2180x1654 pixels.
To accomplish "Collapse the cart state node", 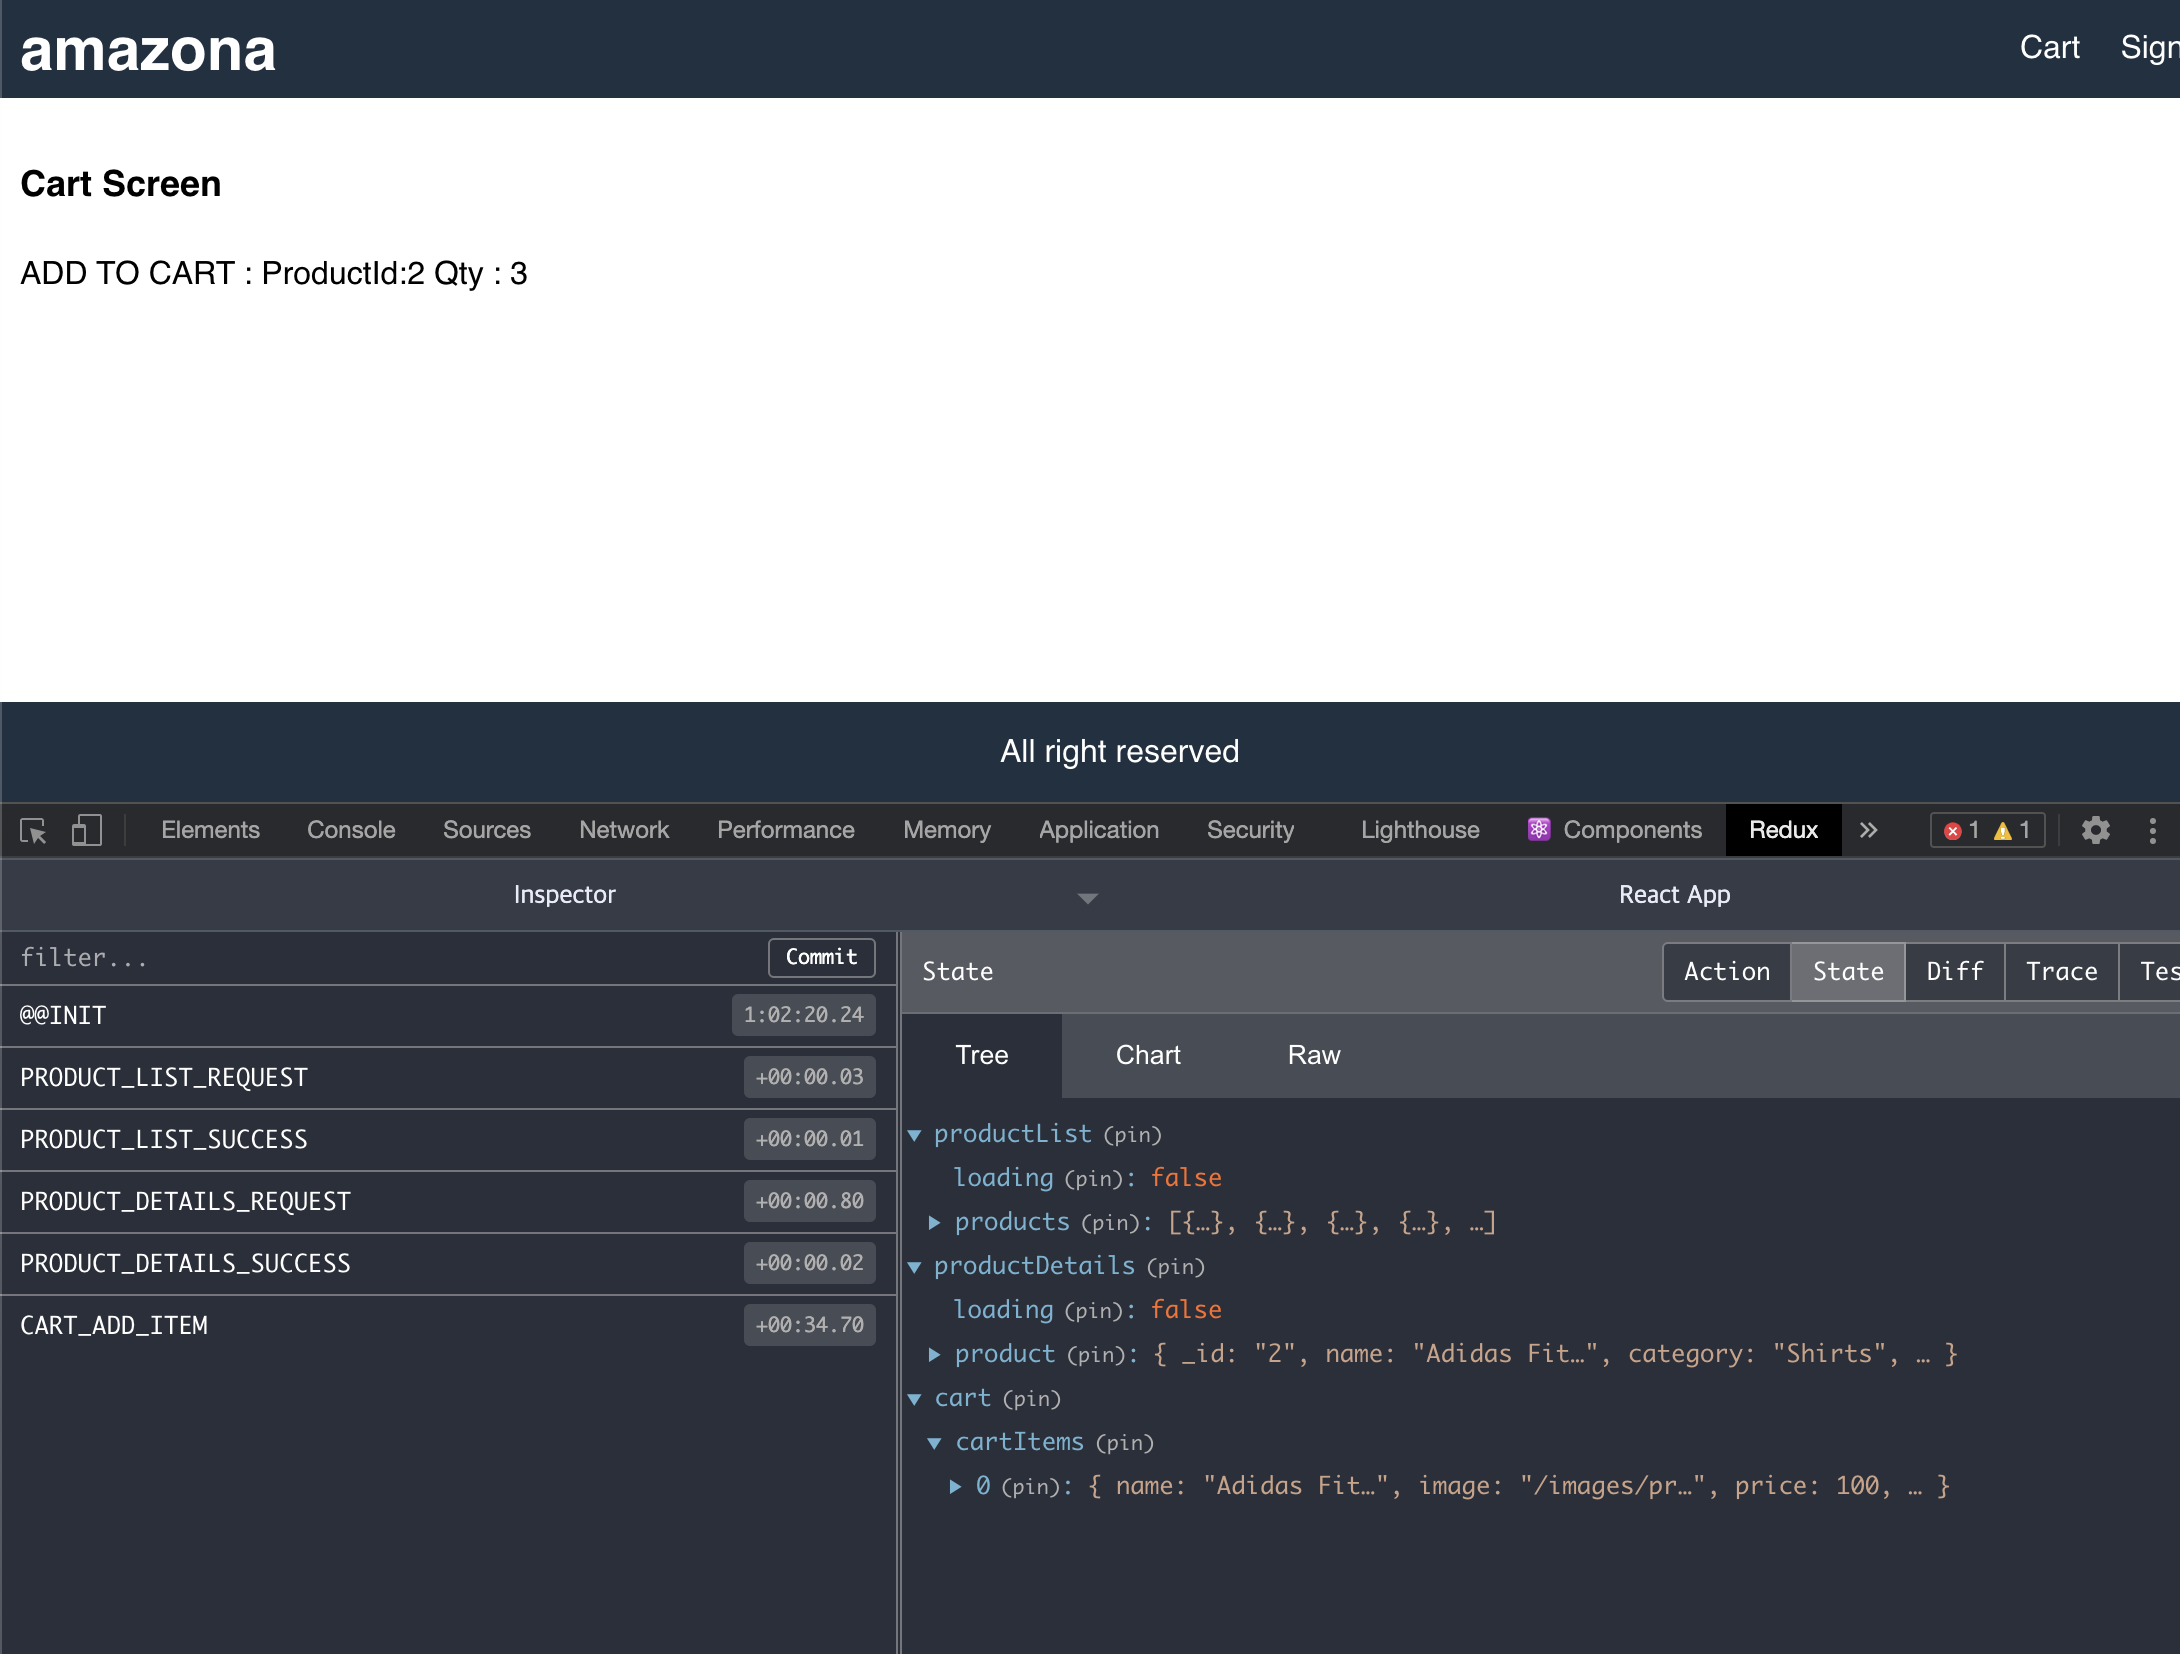I will (x=914, y=1398).
